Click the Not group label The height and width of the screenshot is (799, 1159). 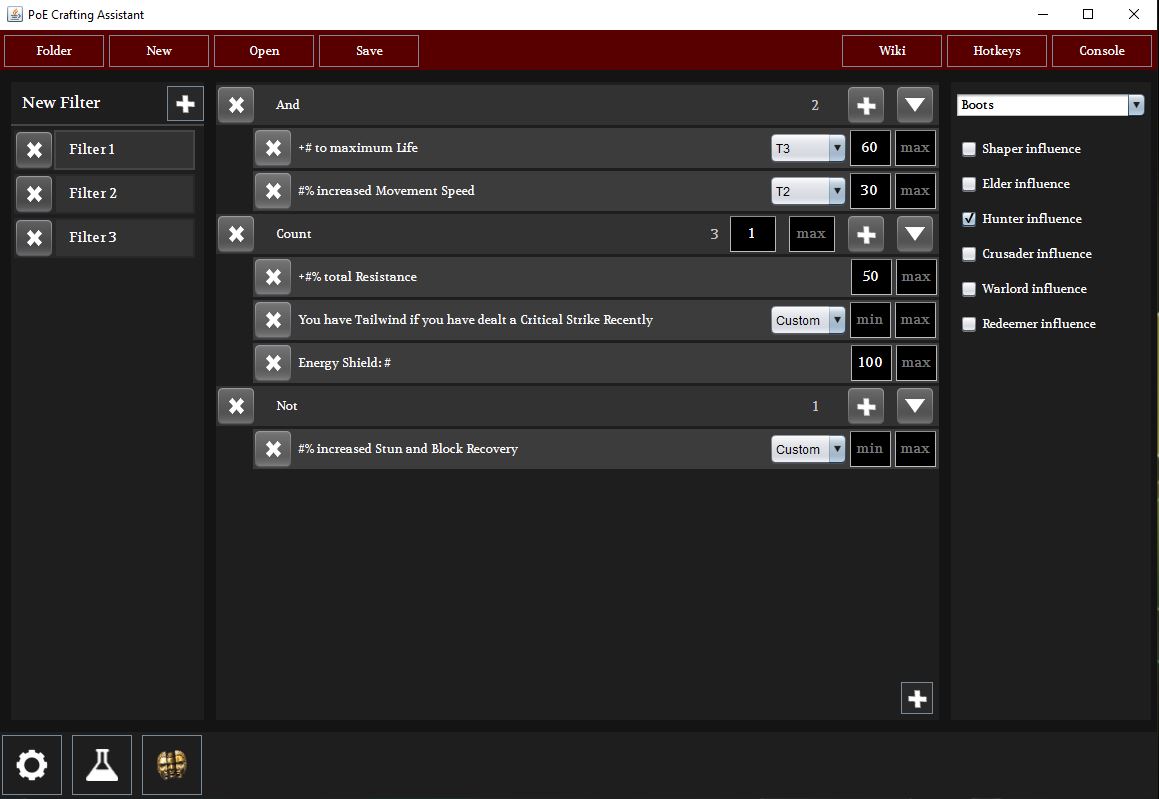pos(287,406)
